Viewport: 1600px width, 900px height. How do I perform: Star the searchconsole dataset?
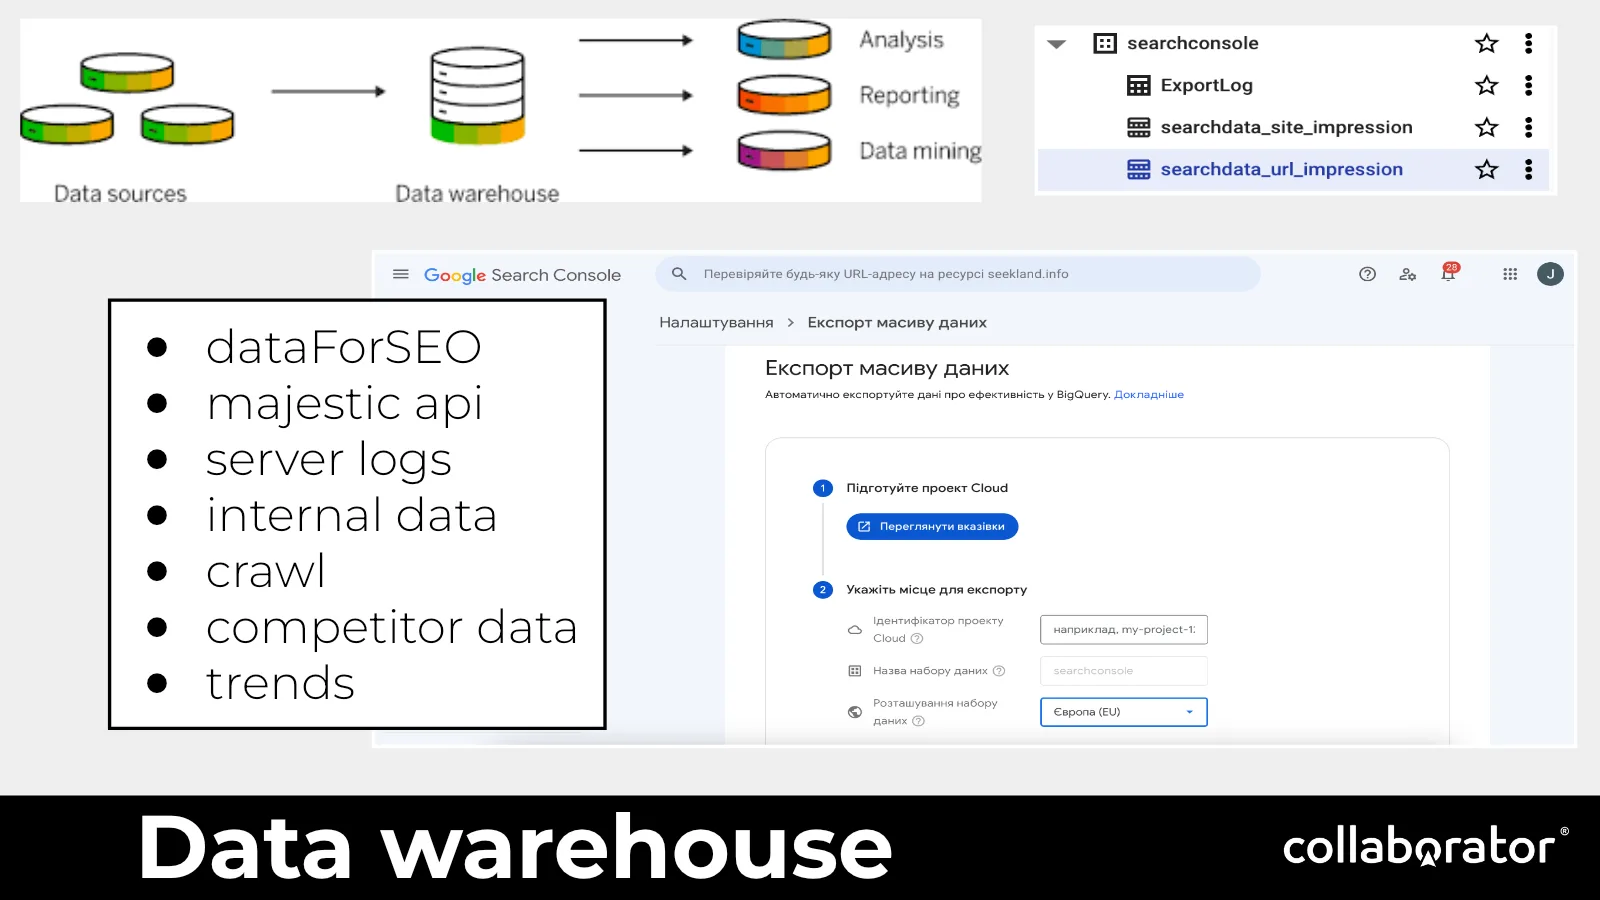(1487, 43)
